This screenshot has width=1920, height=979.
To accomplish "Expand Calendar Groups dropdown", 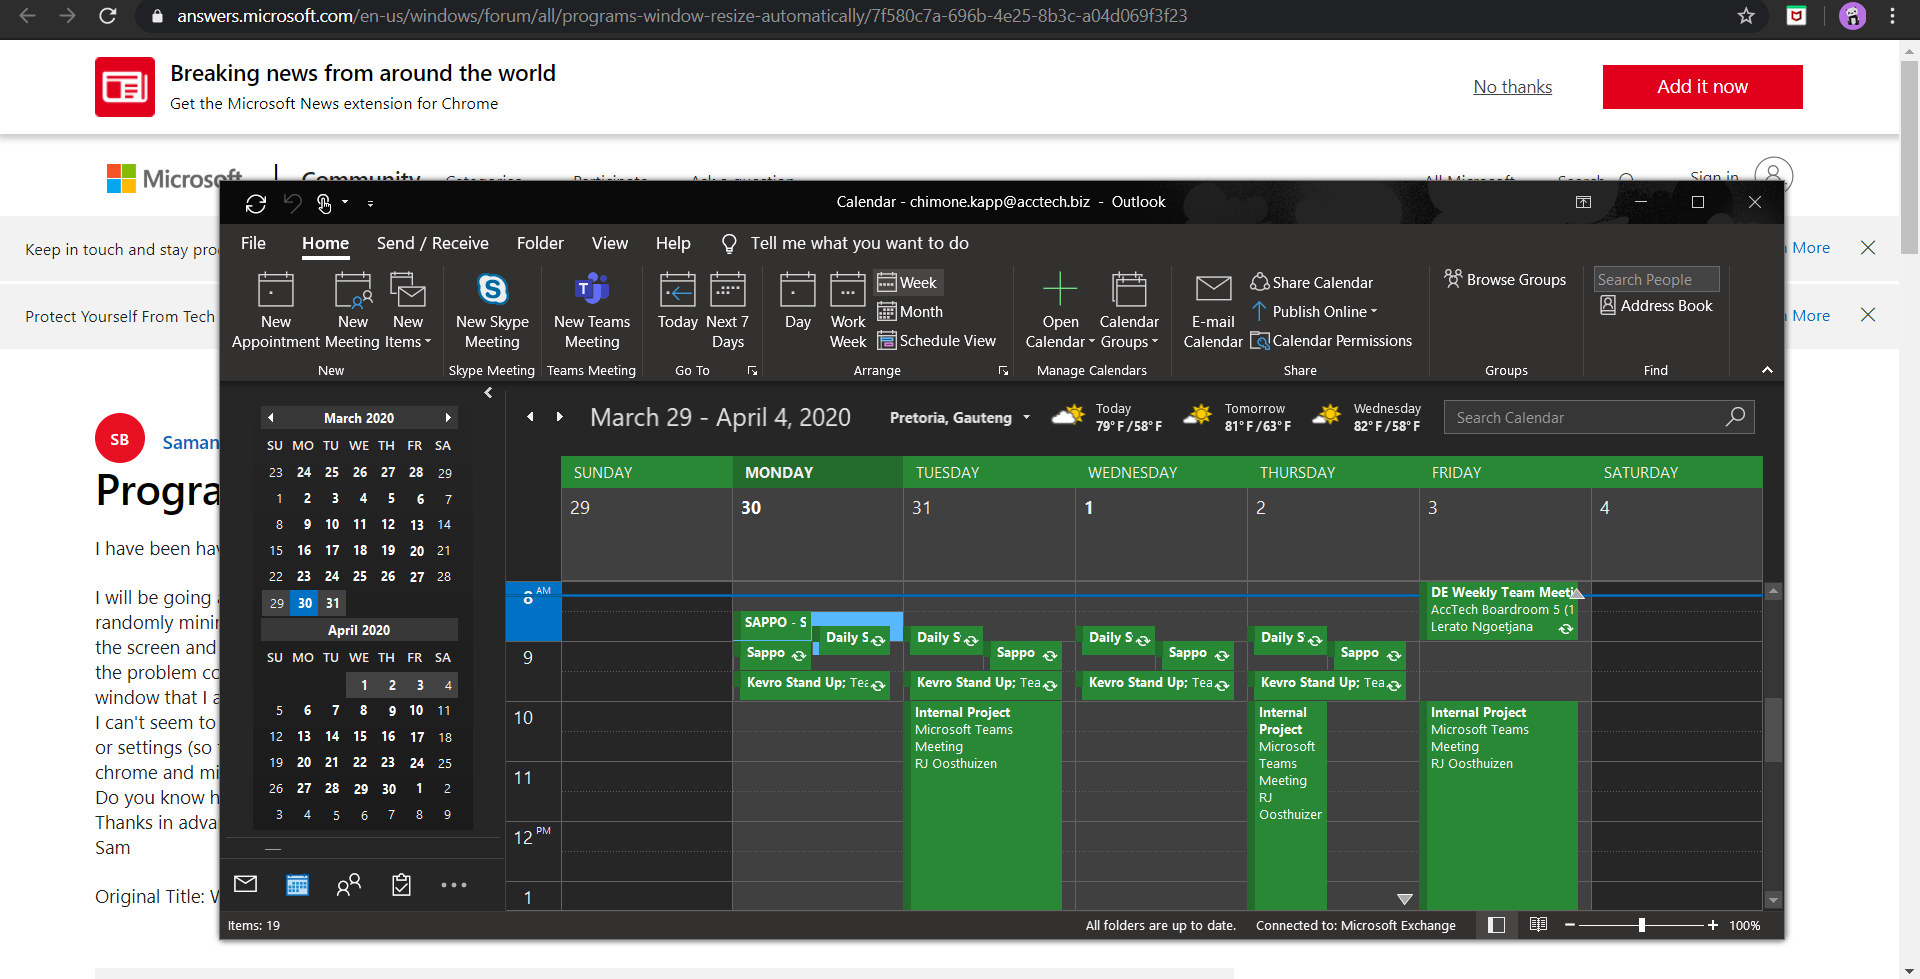I will (x=1129, y=311).
